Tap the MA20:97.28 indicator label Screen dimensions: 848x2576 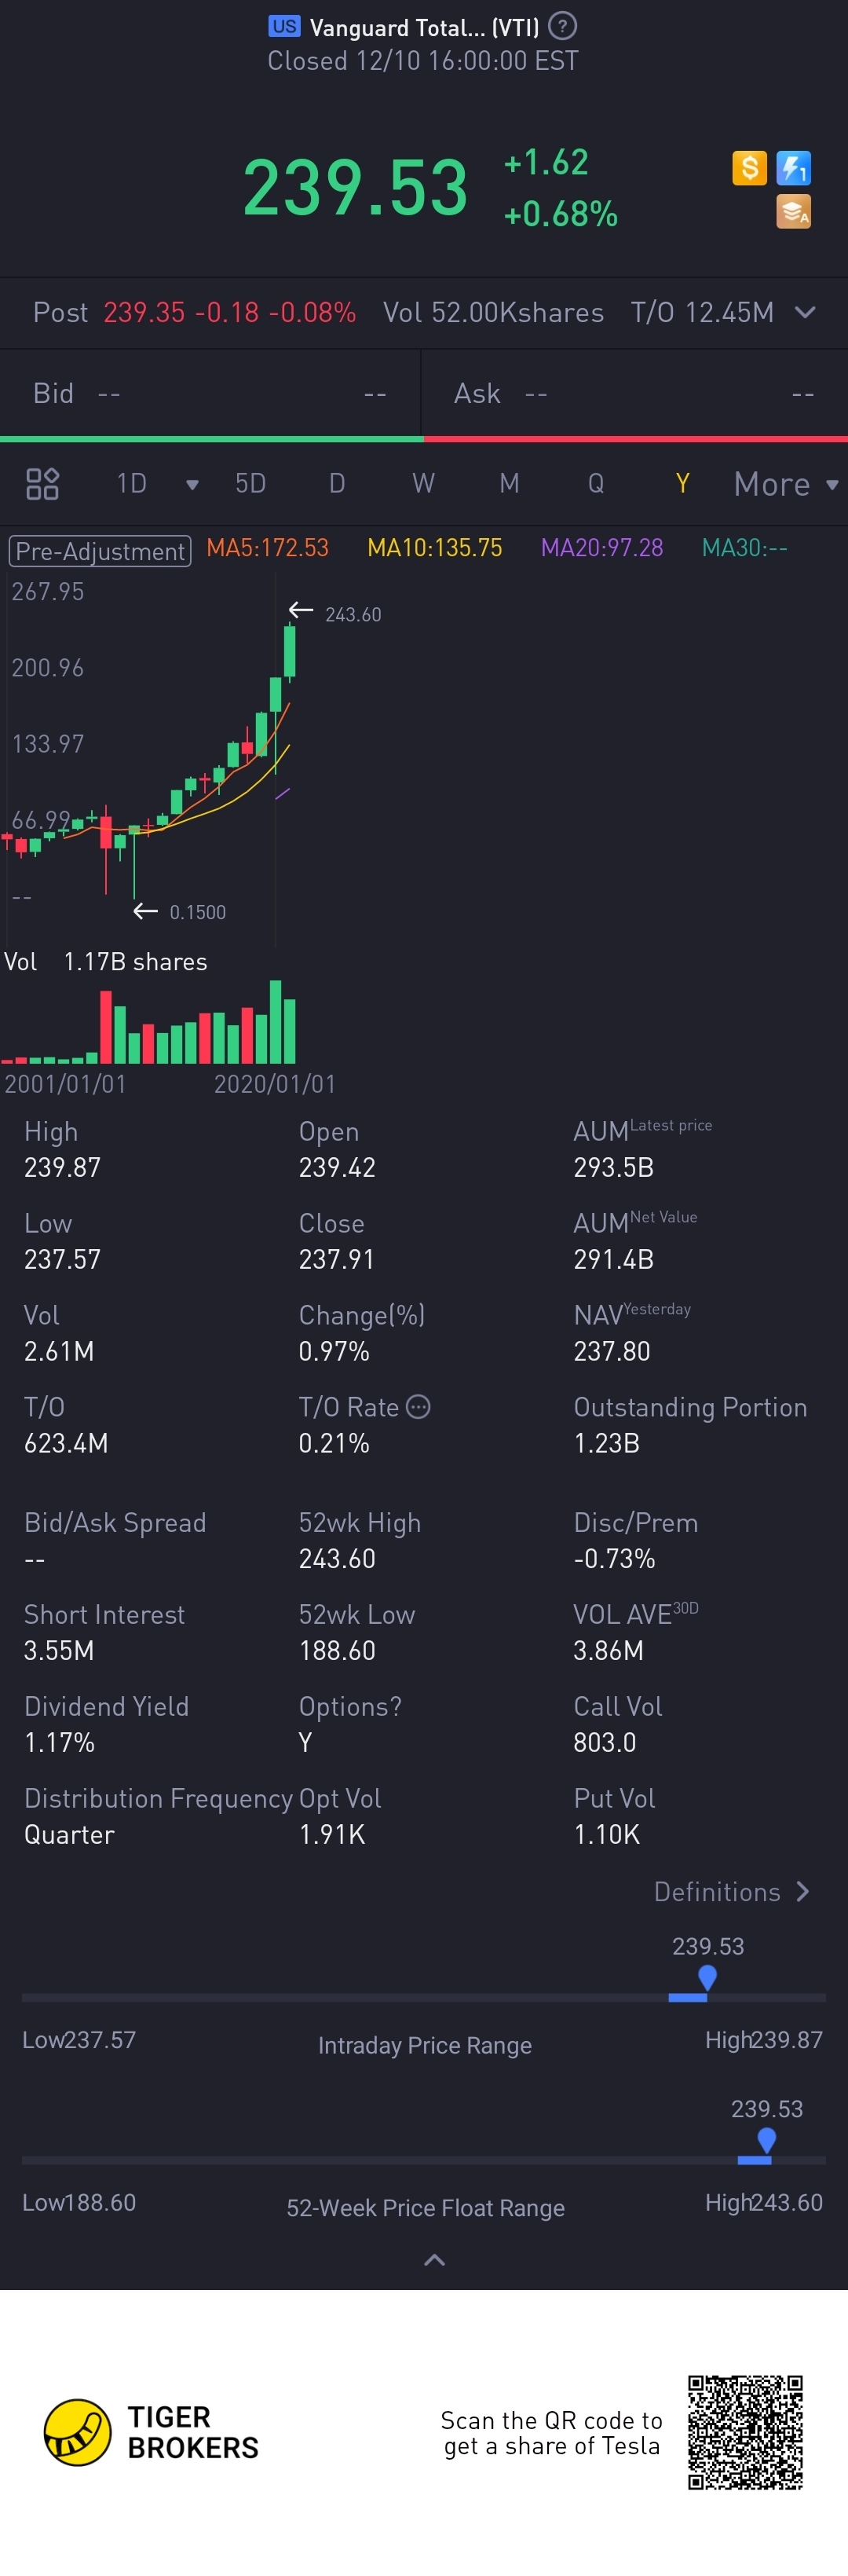click(602, 548)
